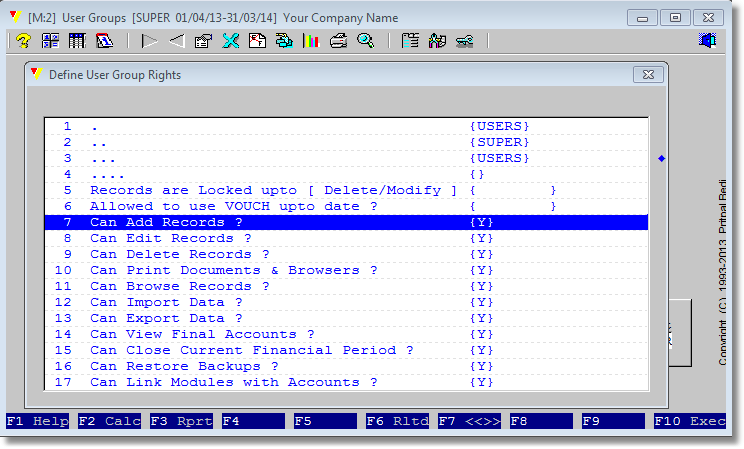
Task: Select Can Print Documents & Browsers row
Action: click(346, 271)
